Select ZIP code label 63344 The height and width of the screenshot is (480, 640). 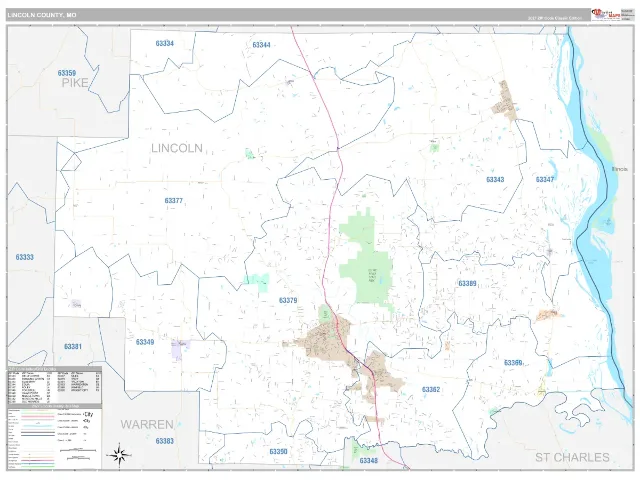(x=261, y=45)
